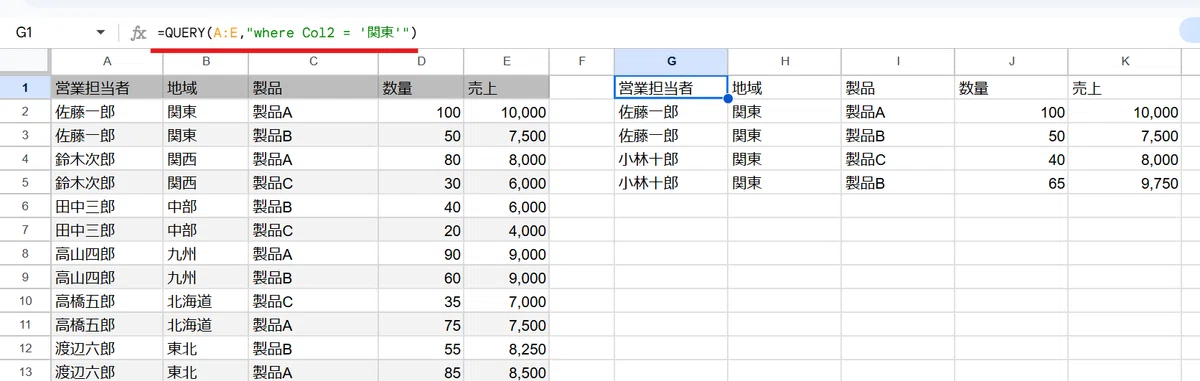Select column A header
Image resolution: width=1200 pixels, height=381 pixels.
click(107, 61)
